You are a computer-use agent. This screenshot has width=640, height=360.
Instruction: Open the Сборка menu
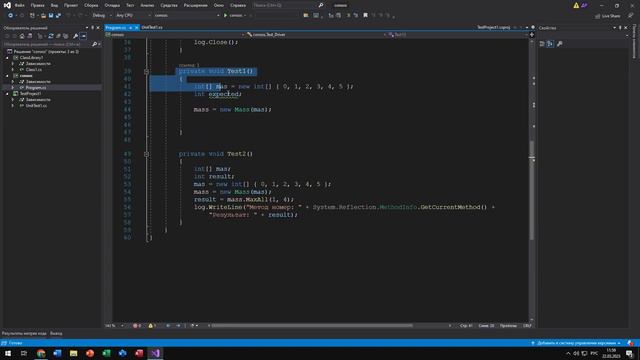tap(91, 5)
